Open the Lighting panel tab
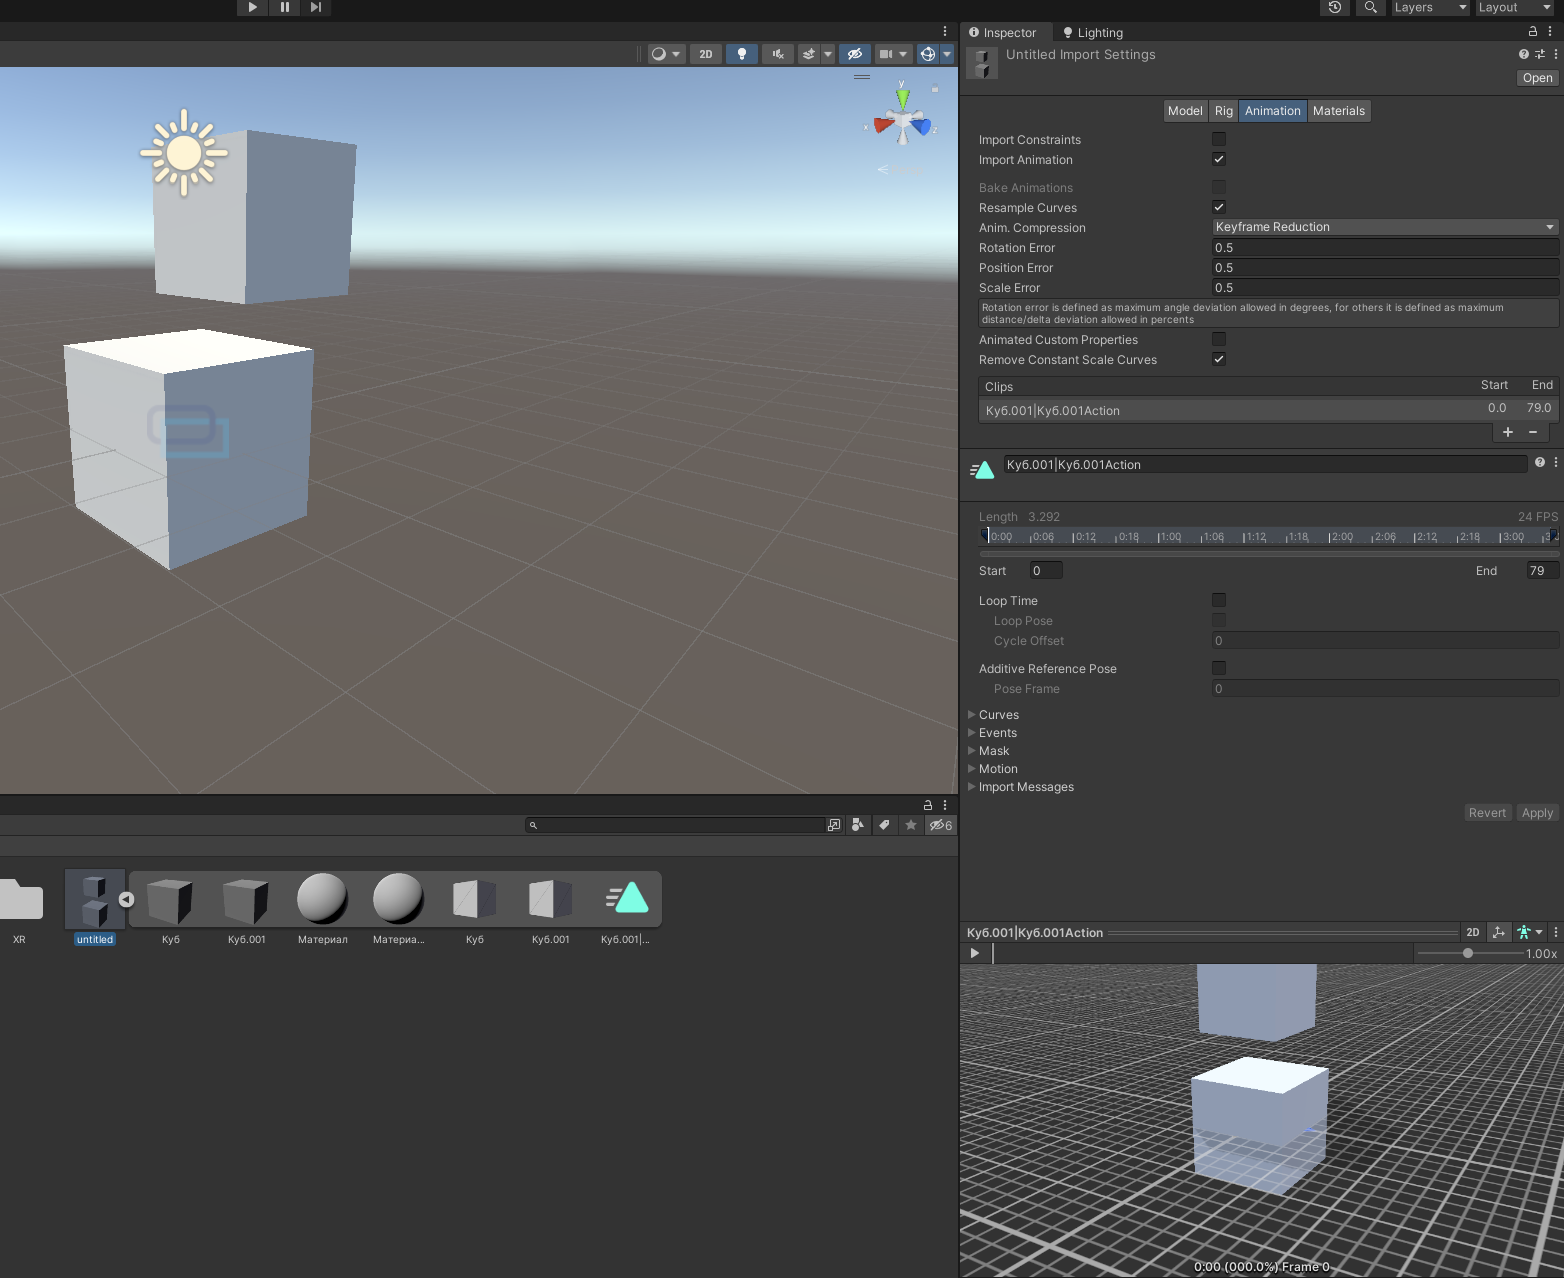The width and height of the screenshot is (1564, 1278). [x=1092, y=32]
